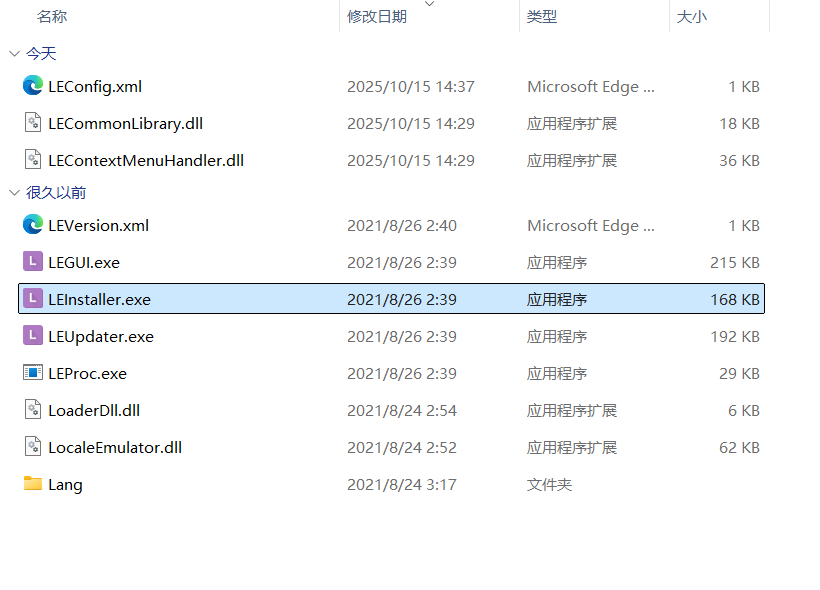The image size is (820, 590).
Task: Click the 168 KB size of LEInstaller.exe
Action: pos(735,299)
